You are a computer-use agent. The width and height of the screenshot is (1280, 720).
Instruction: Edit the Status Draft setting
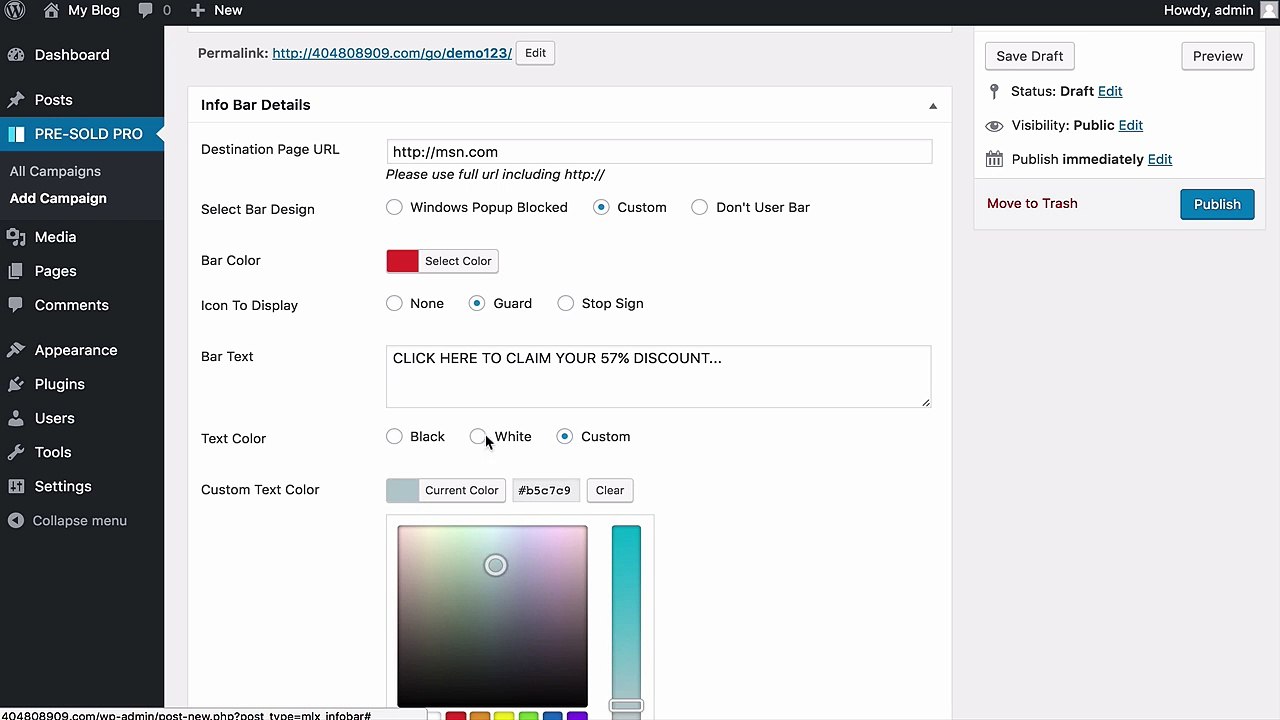1110,91
